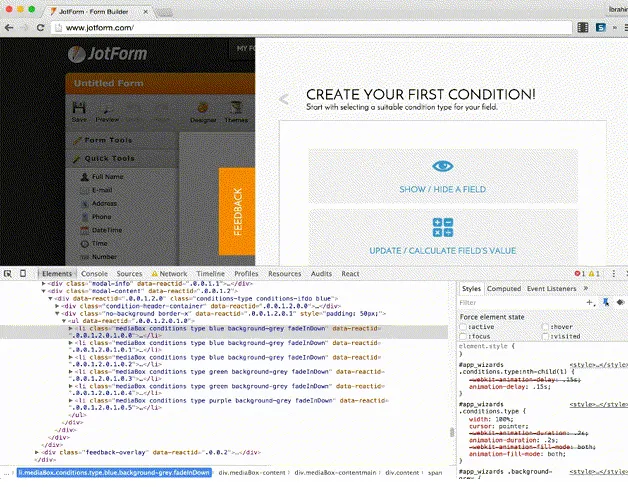Switch to the Console tab
The image size is (628, 487).
click(94, 274)
